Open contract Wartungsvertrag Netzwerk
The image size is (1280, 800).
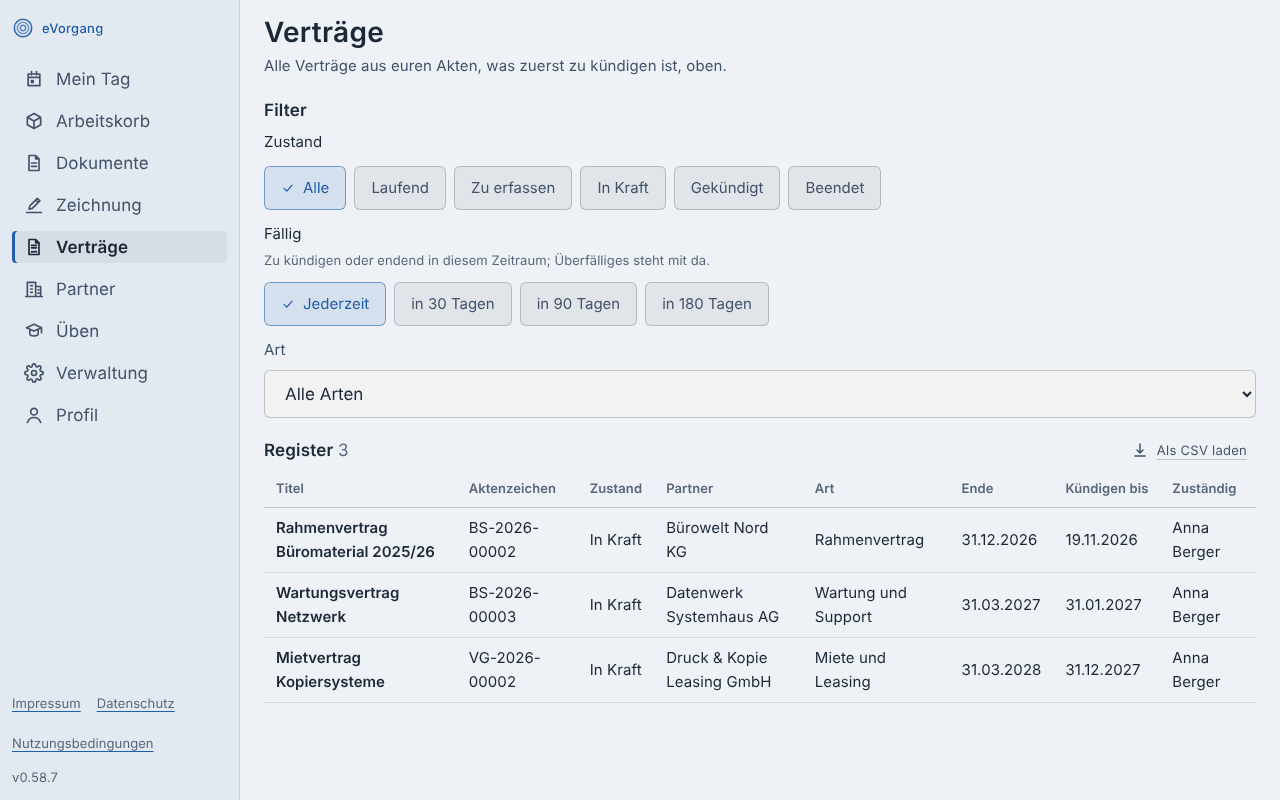(338, 605)
